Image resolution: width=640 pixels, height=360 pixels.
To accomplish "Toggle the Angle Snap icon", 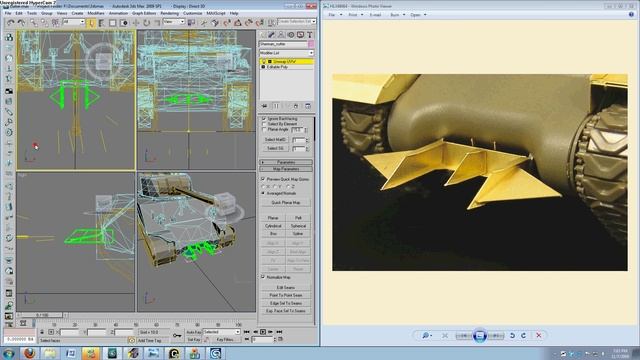I will point(237,23).
